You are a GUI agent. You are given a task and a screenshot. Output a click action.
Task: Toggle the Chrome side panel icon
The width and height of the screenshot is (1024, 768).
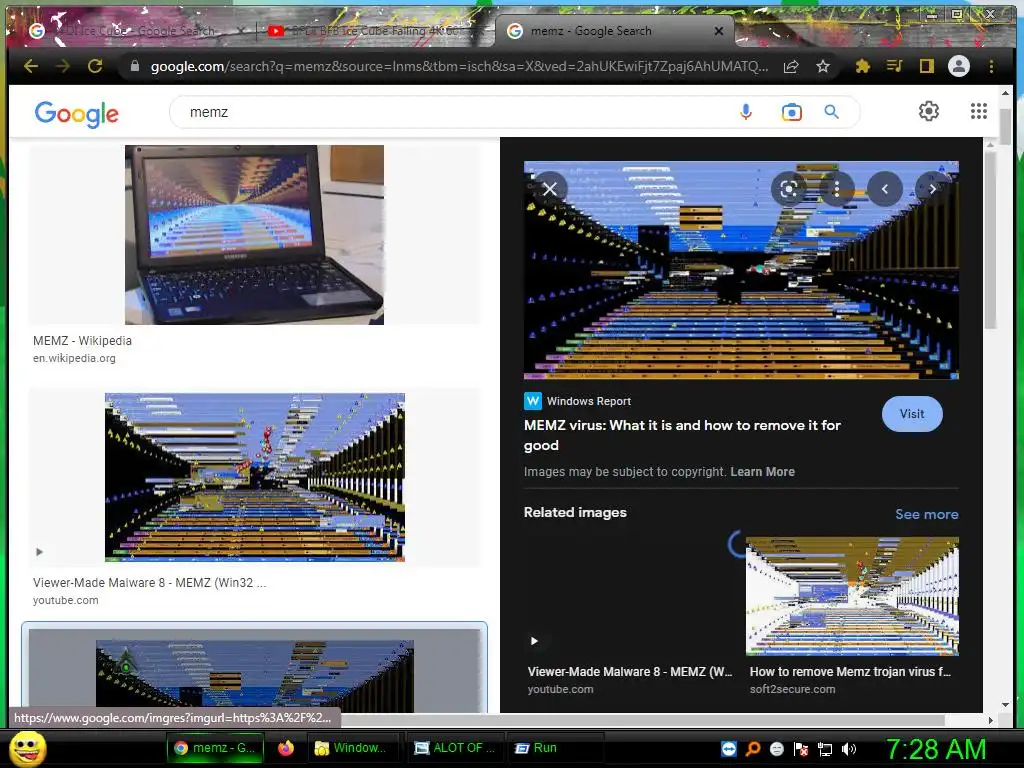tap(927, 66)
